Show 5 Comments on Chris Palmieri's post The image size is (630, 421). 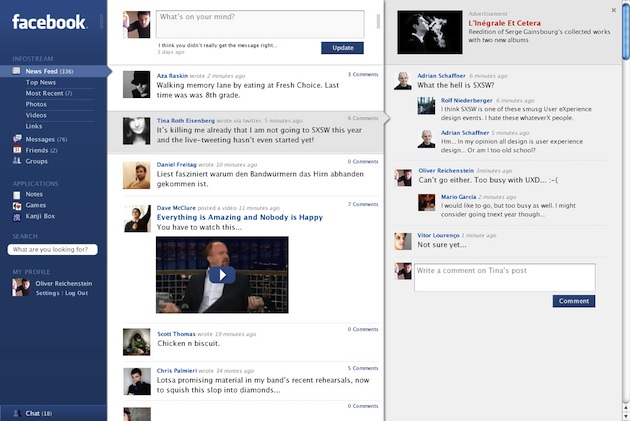[x=363, y=368]
